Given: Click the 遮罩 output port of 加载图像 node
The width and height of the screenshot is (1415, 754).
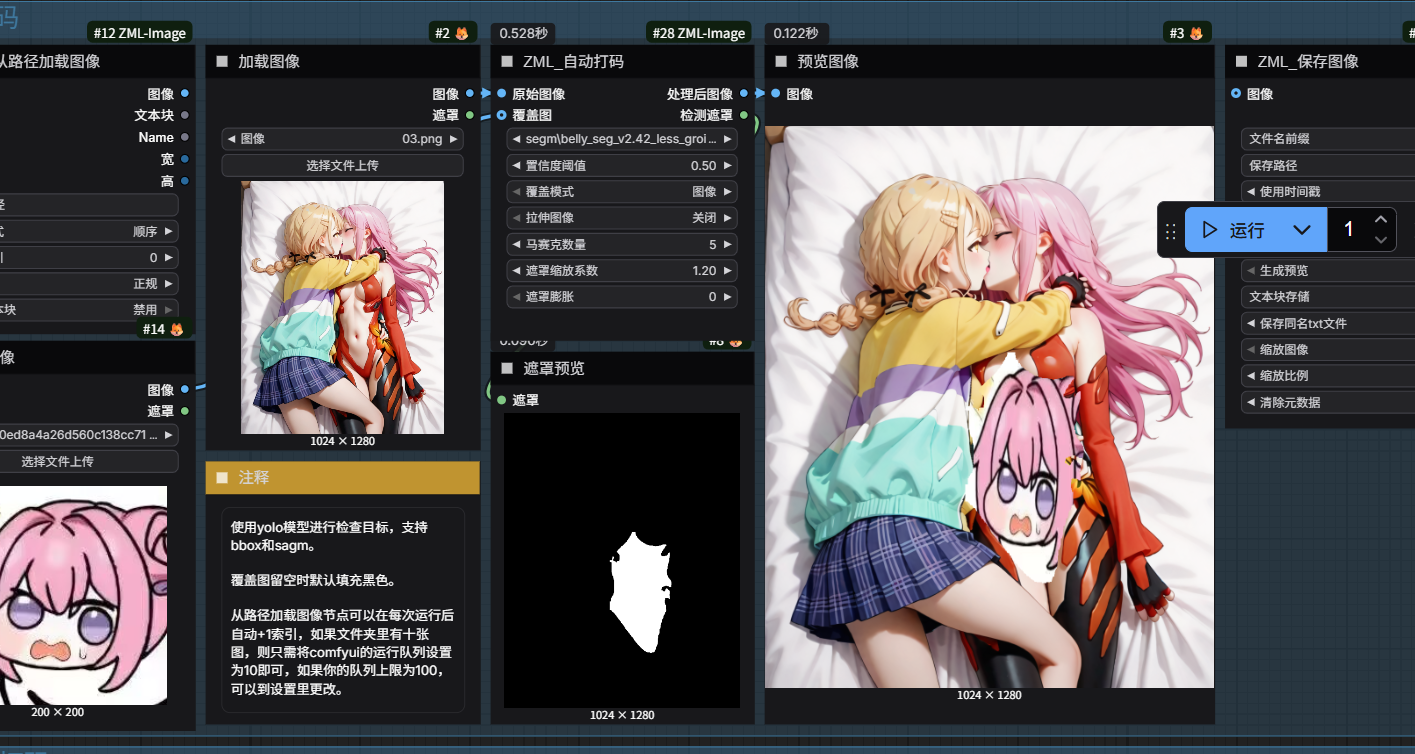Looking at the screenshot, I should point(469,115).
